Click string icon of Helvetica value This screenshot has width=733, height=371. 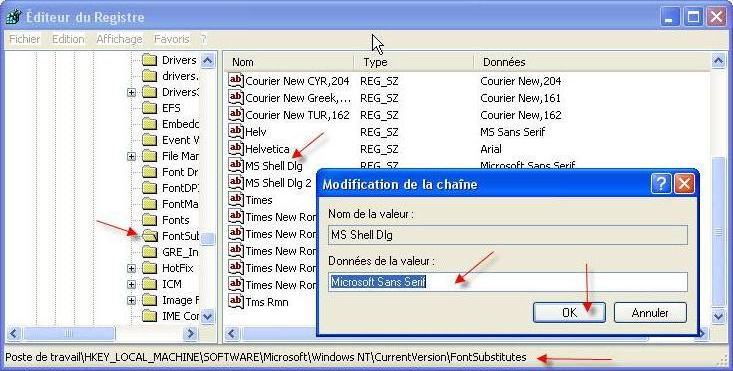pyautogui.click(x=236, y=149)
